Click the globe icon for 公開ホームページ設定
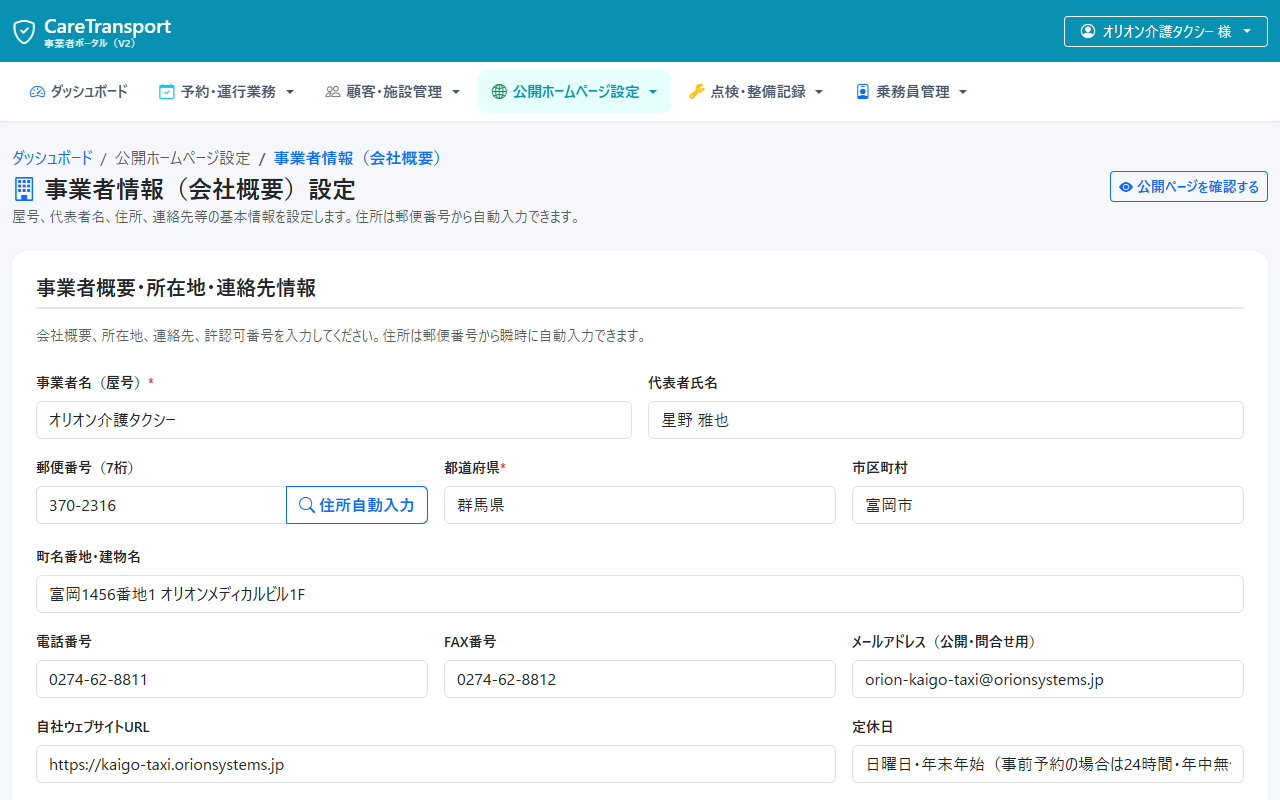 point(499,92)
